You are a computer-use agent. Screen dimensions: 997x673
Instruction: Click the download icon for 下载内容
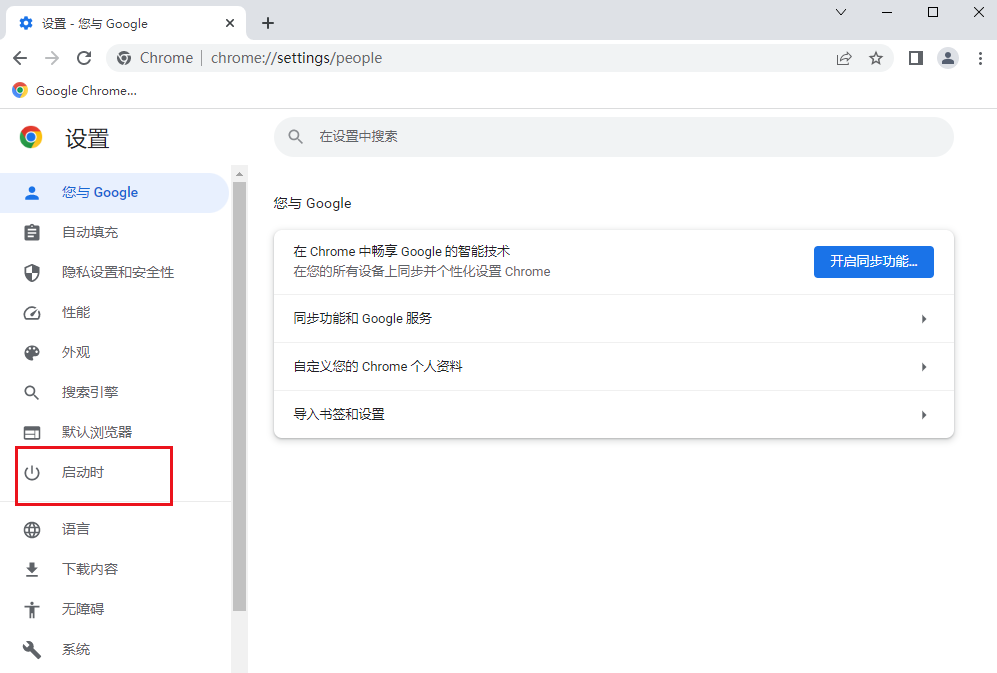click(x=32, y=570)
